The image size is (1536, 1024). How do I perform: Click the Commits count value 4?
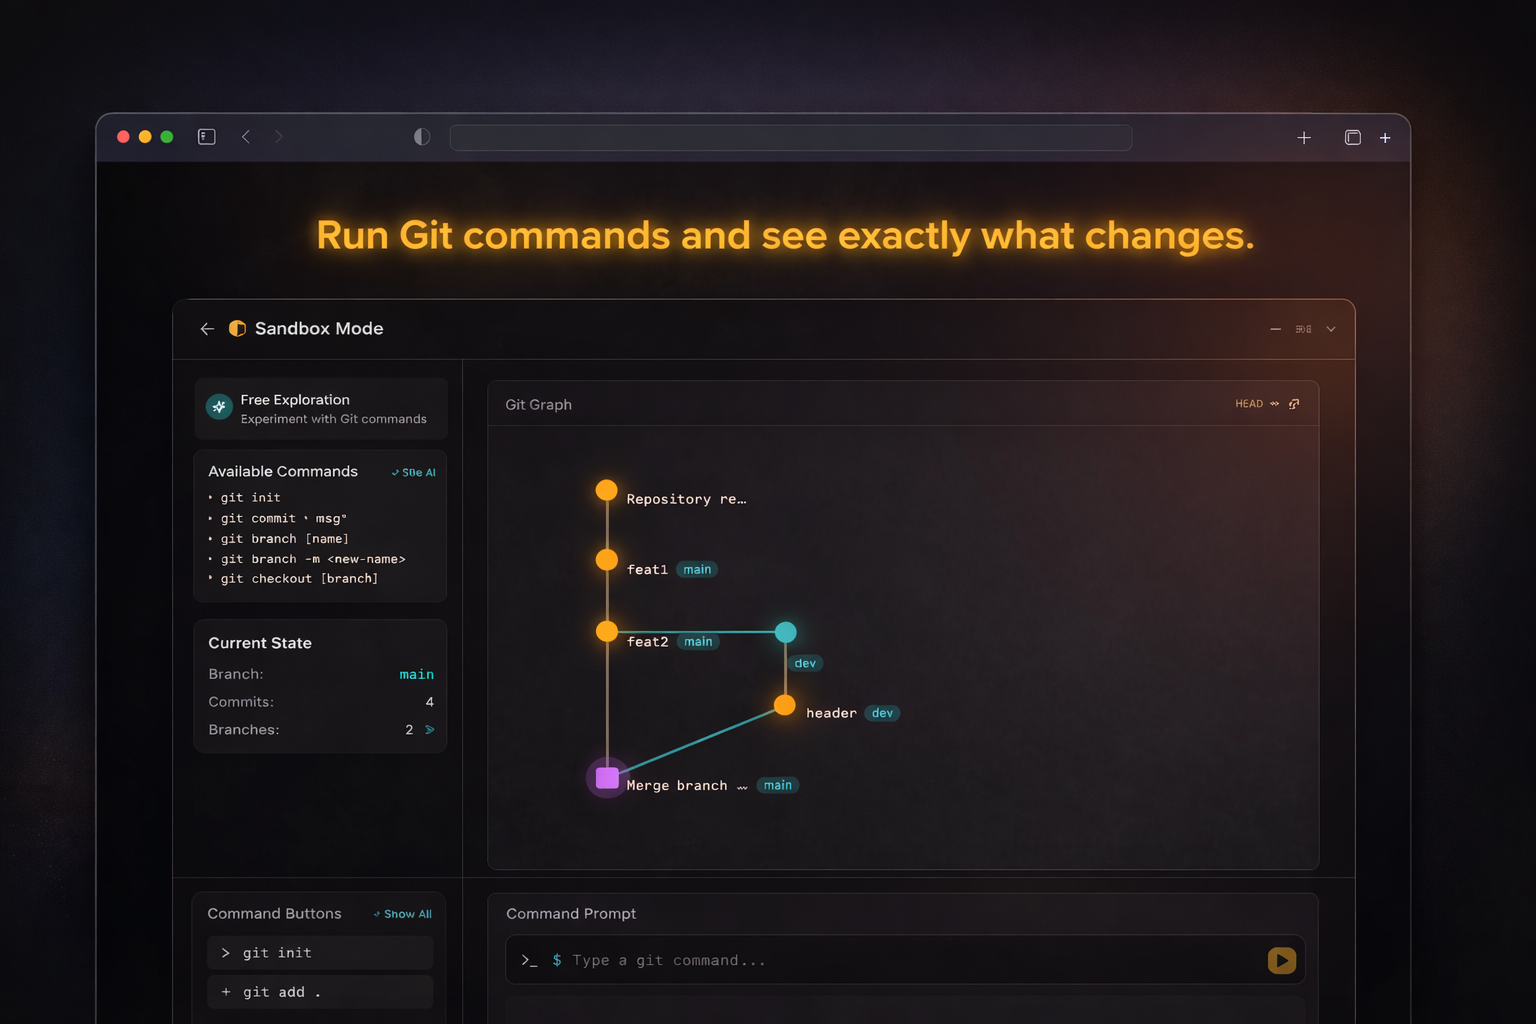coord(430,702)
